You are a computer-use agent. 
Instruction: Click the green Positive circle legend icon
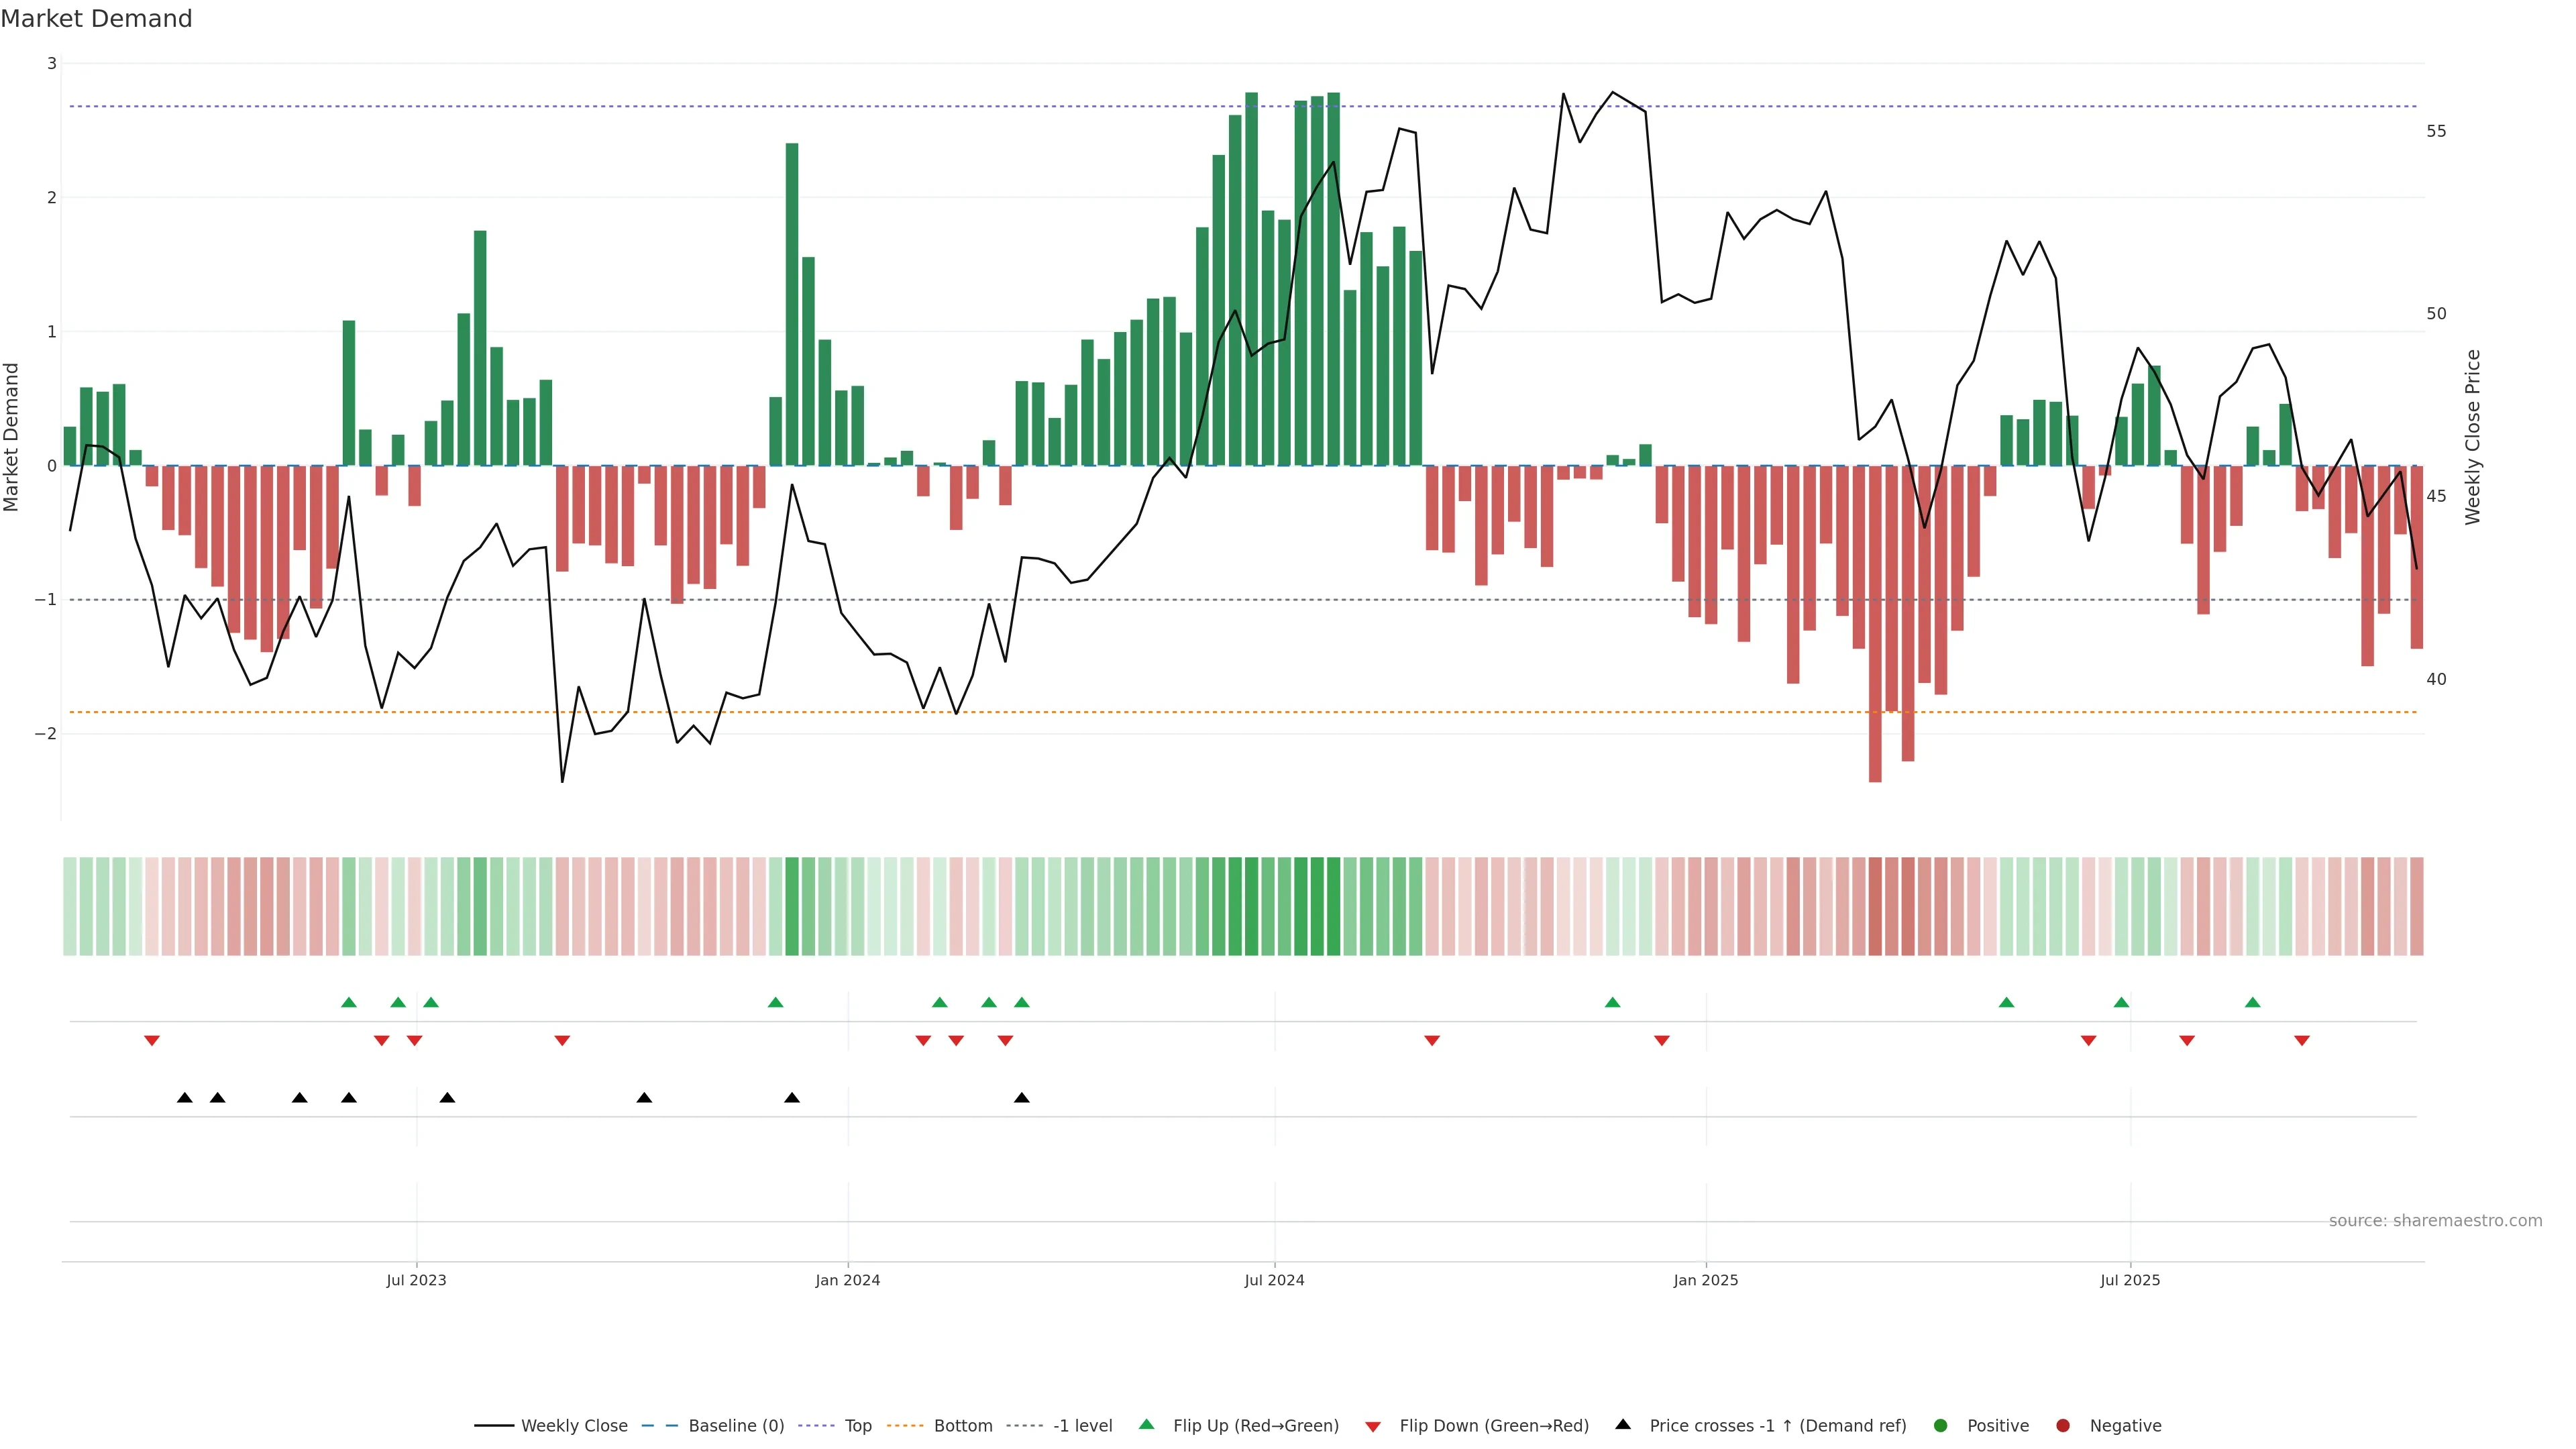pos(1941,1426)
